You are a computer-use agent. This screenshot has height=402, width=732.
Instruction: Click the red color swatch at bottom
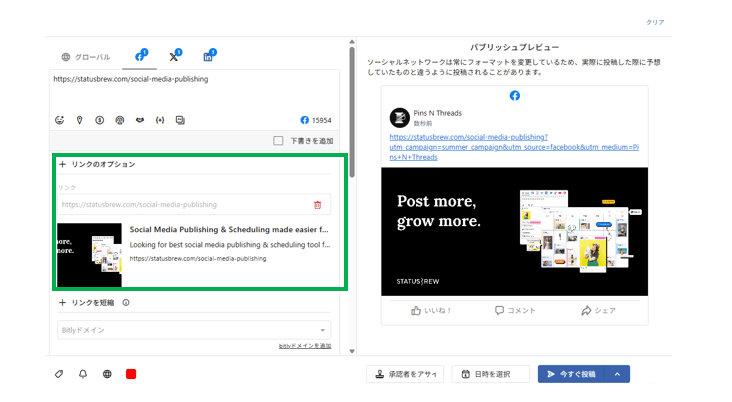click(131, 374)
